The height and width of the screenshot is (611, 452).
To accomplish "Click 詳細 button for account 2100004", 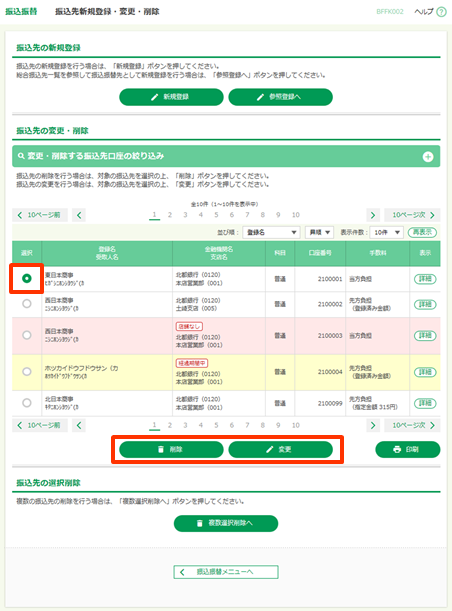I will (x=425, y=372).
